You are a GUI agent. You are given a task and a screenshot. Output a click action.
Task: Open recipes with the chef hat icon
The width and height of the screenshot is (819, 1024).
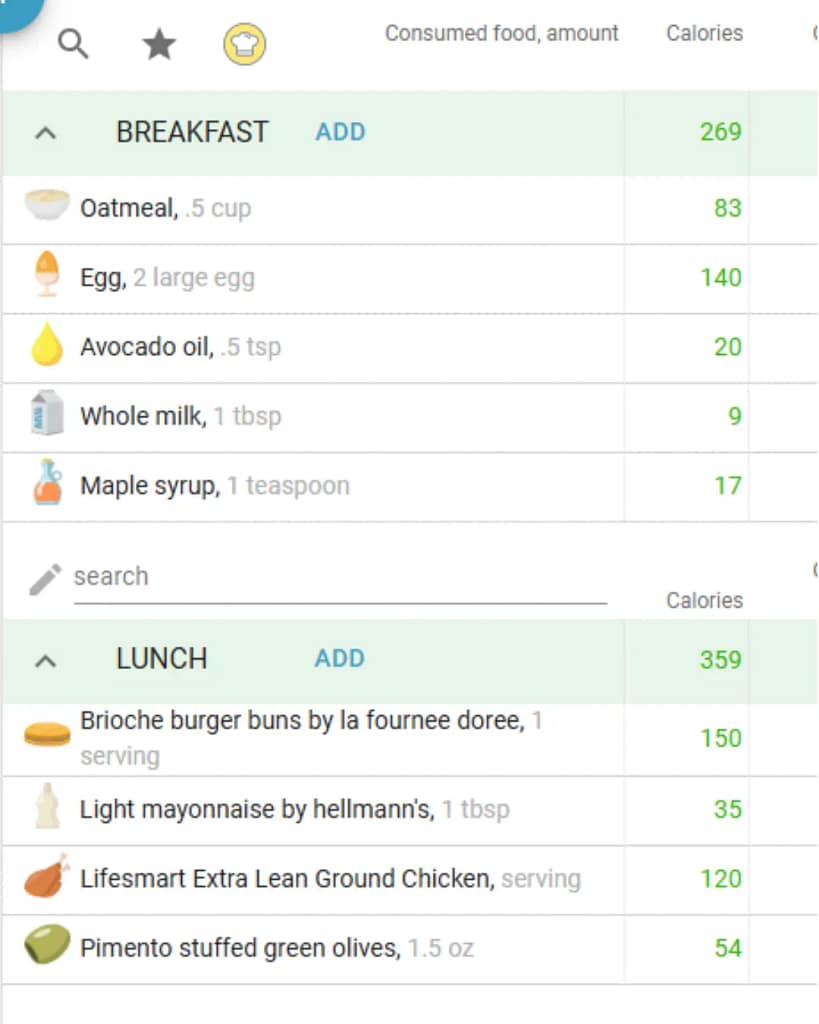(244, 45)
